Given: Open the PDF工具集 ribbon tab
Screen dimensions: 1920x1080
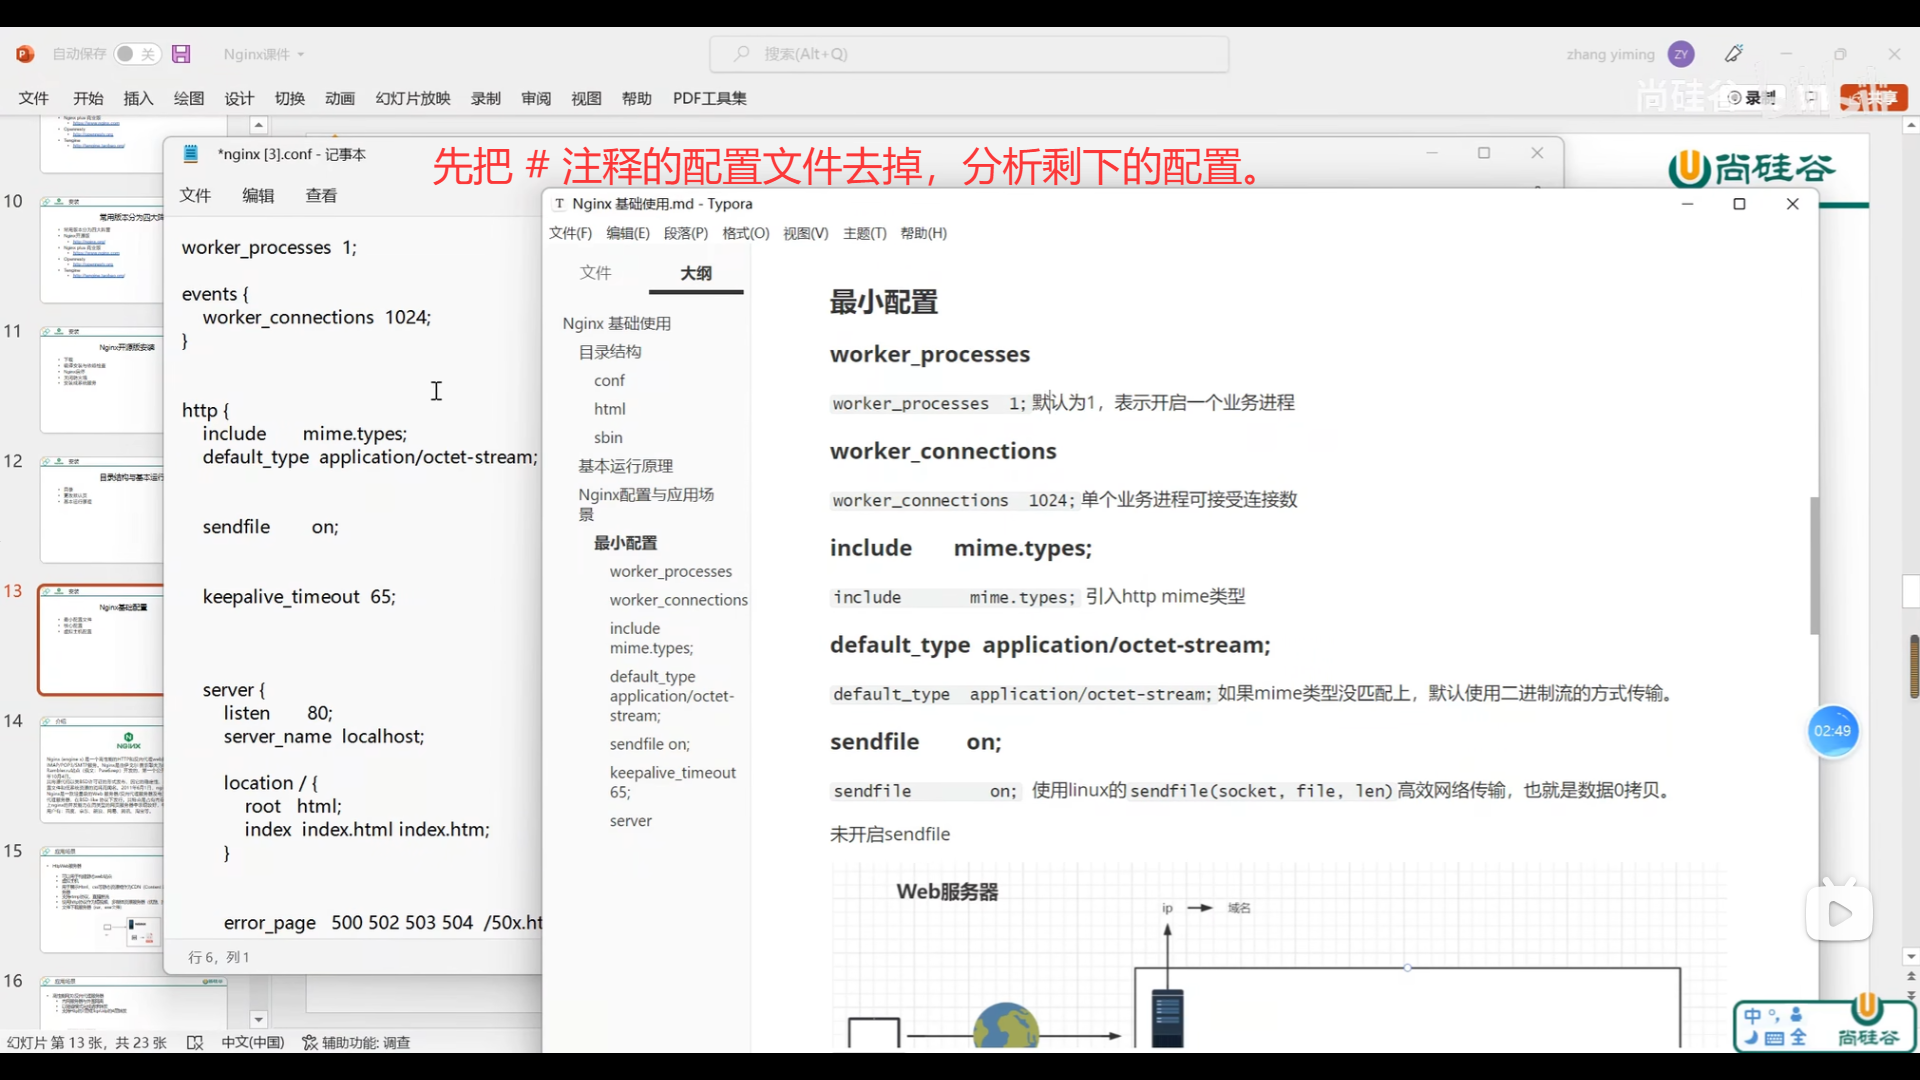Looking at the screenshot, I should coord(709,98).
